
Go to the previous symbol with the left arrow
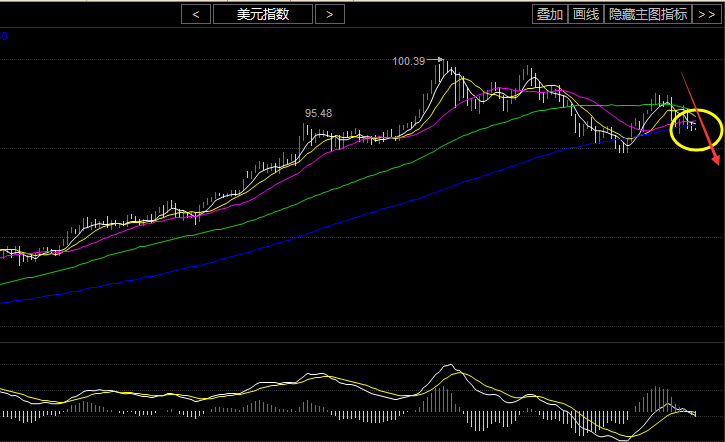tap(196, 14)
